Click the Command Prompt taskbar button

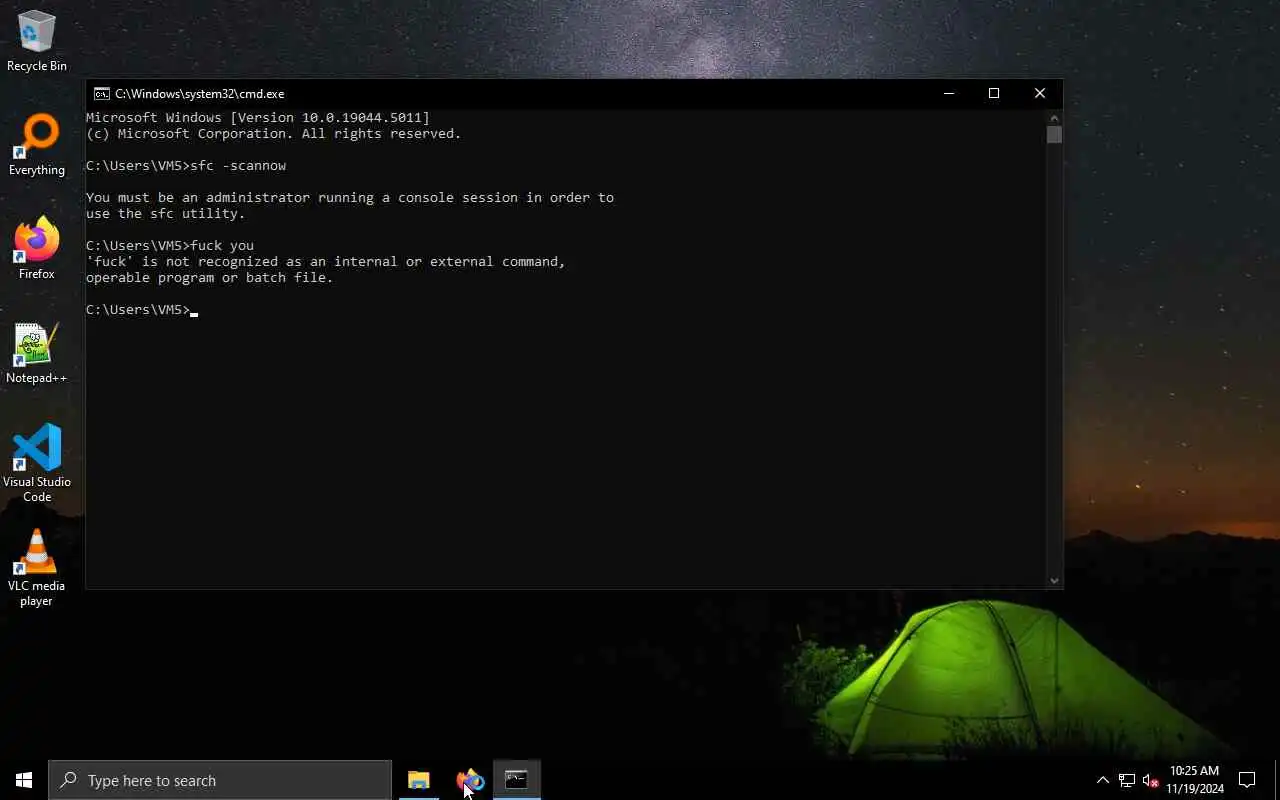point(517,780)
